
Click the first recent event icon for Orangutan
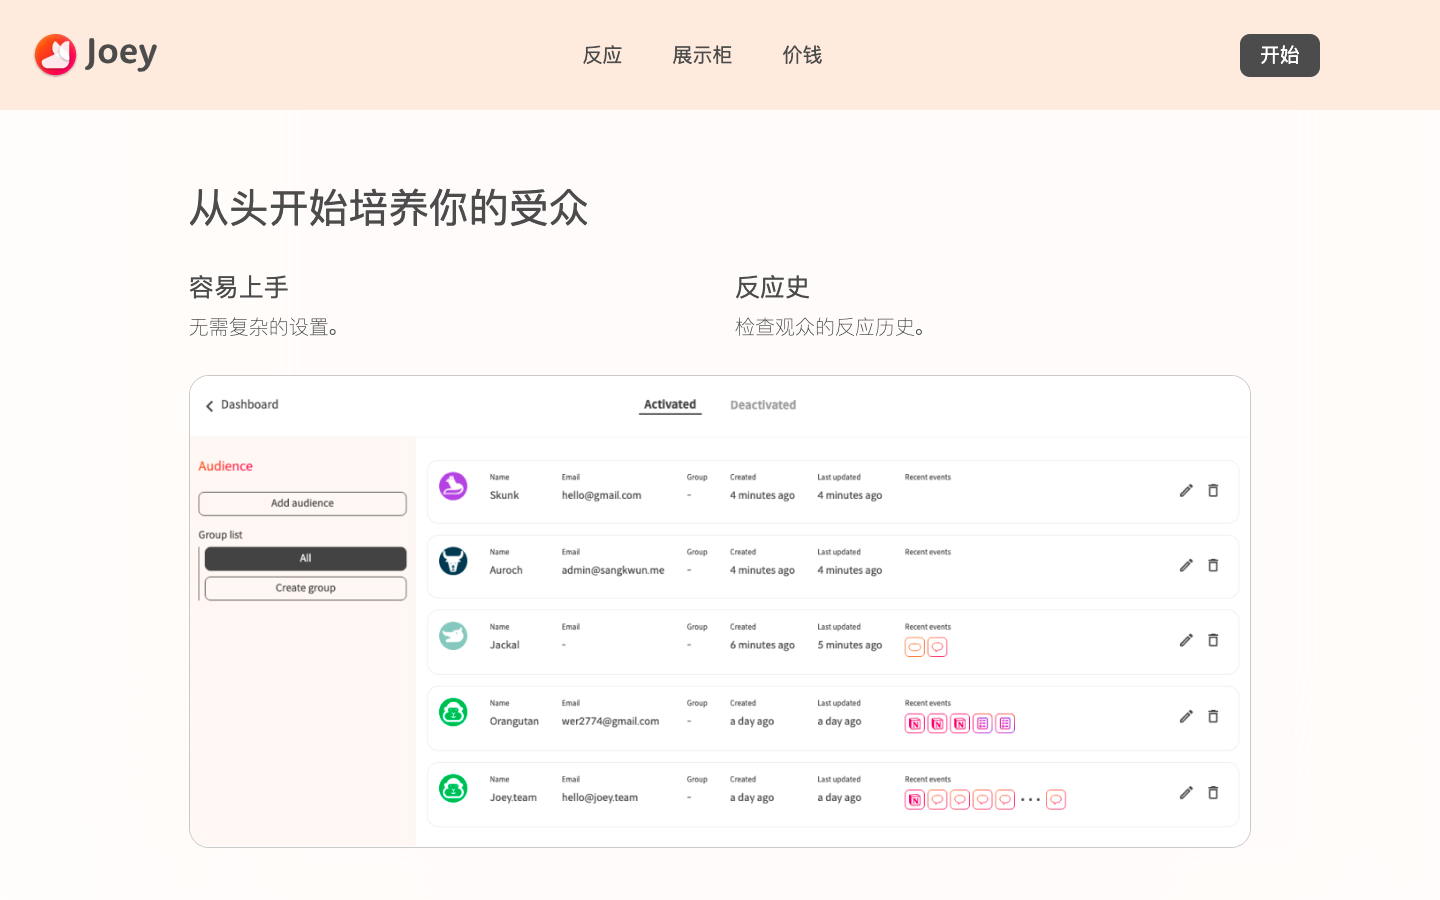coord(914,723)
